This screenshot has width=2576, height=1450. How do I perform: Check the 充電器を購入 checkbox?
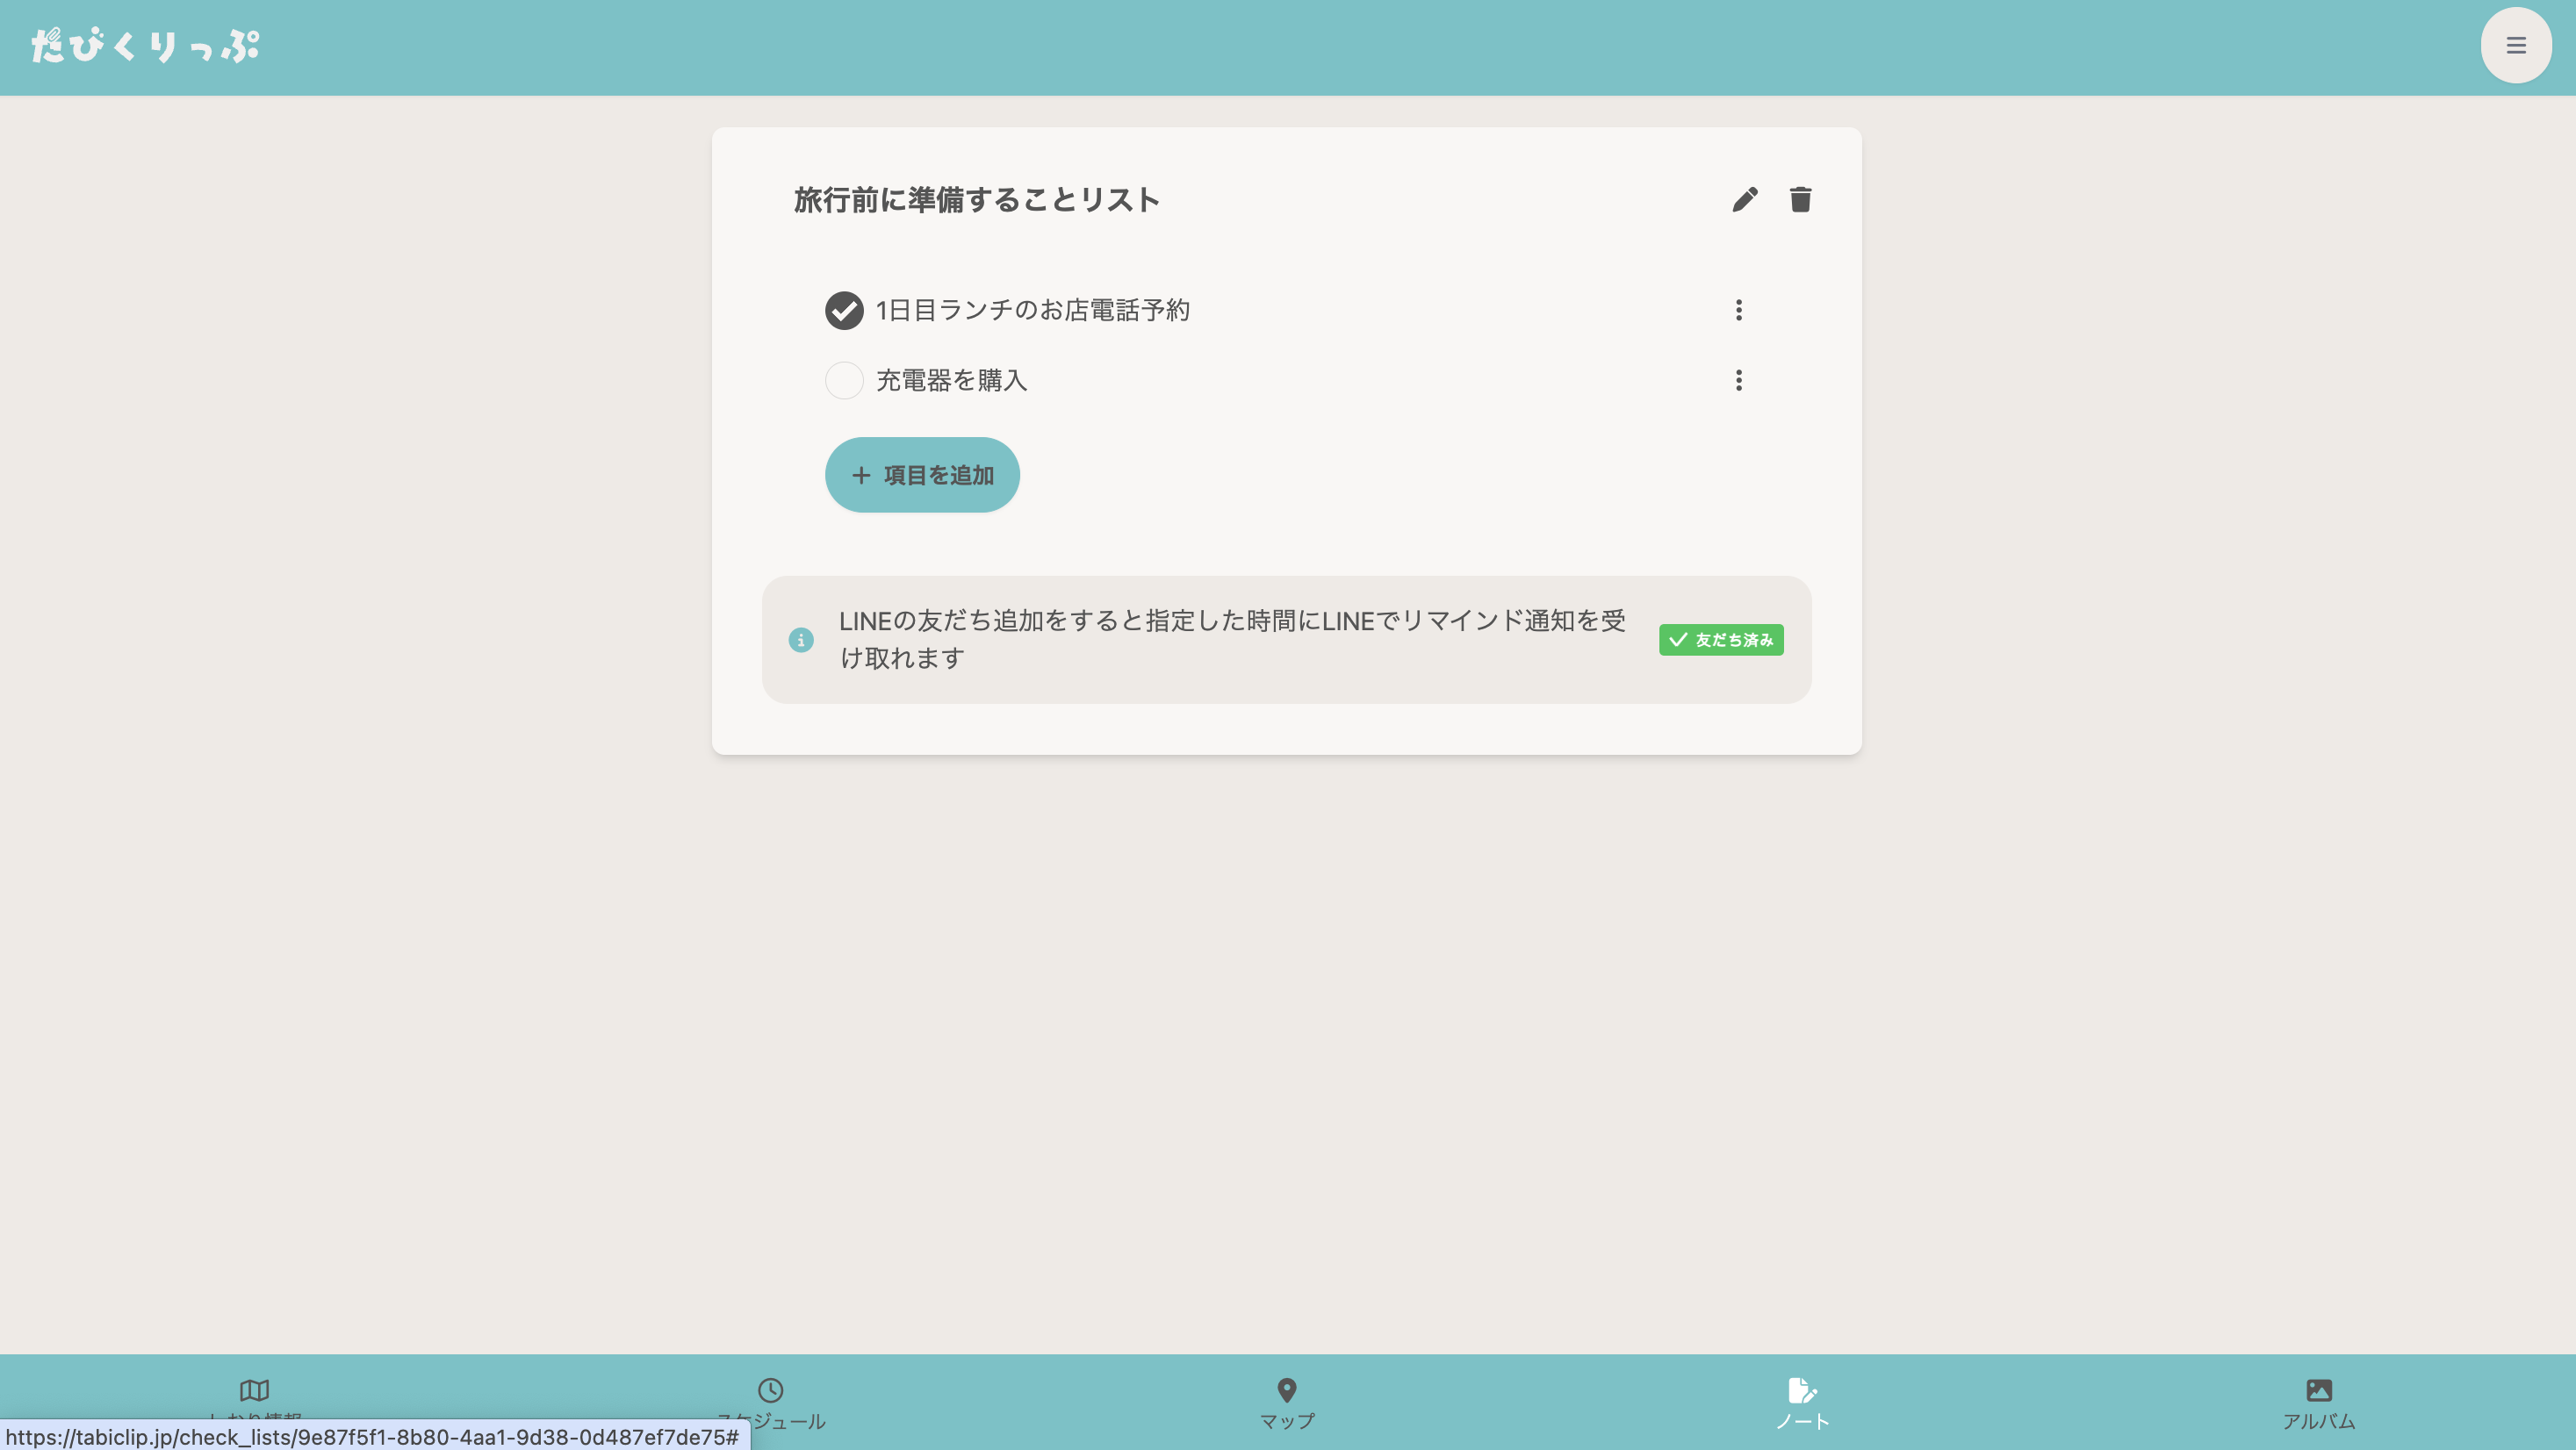(x=844, y=380)
